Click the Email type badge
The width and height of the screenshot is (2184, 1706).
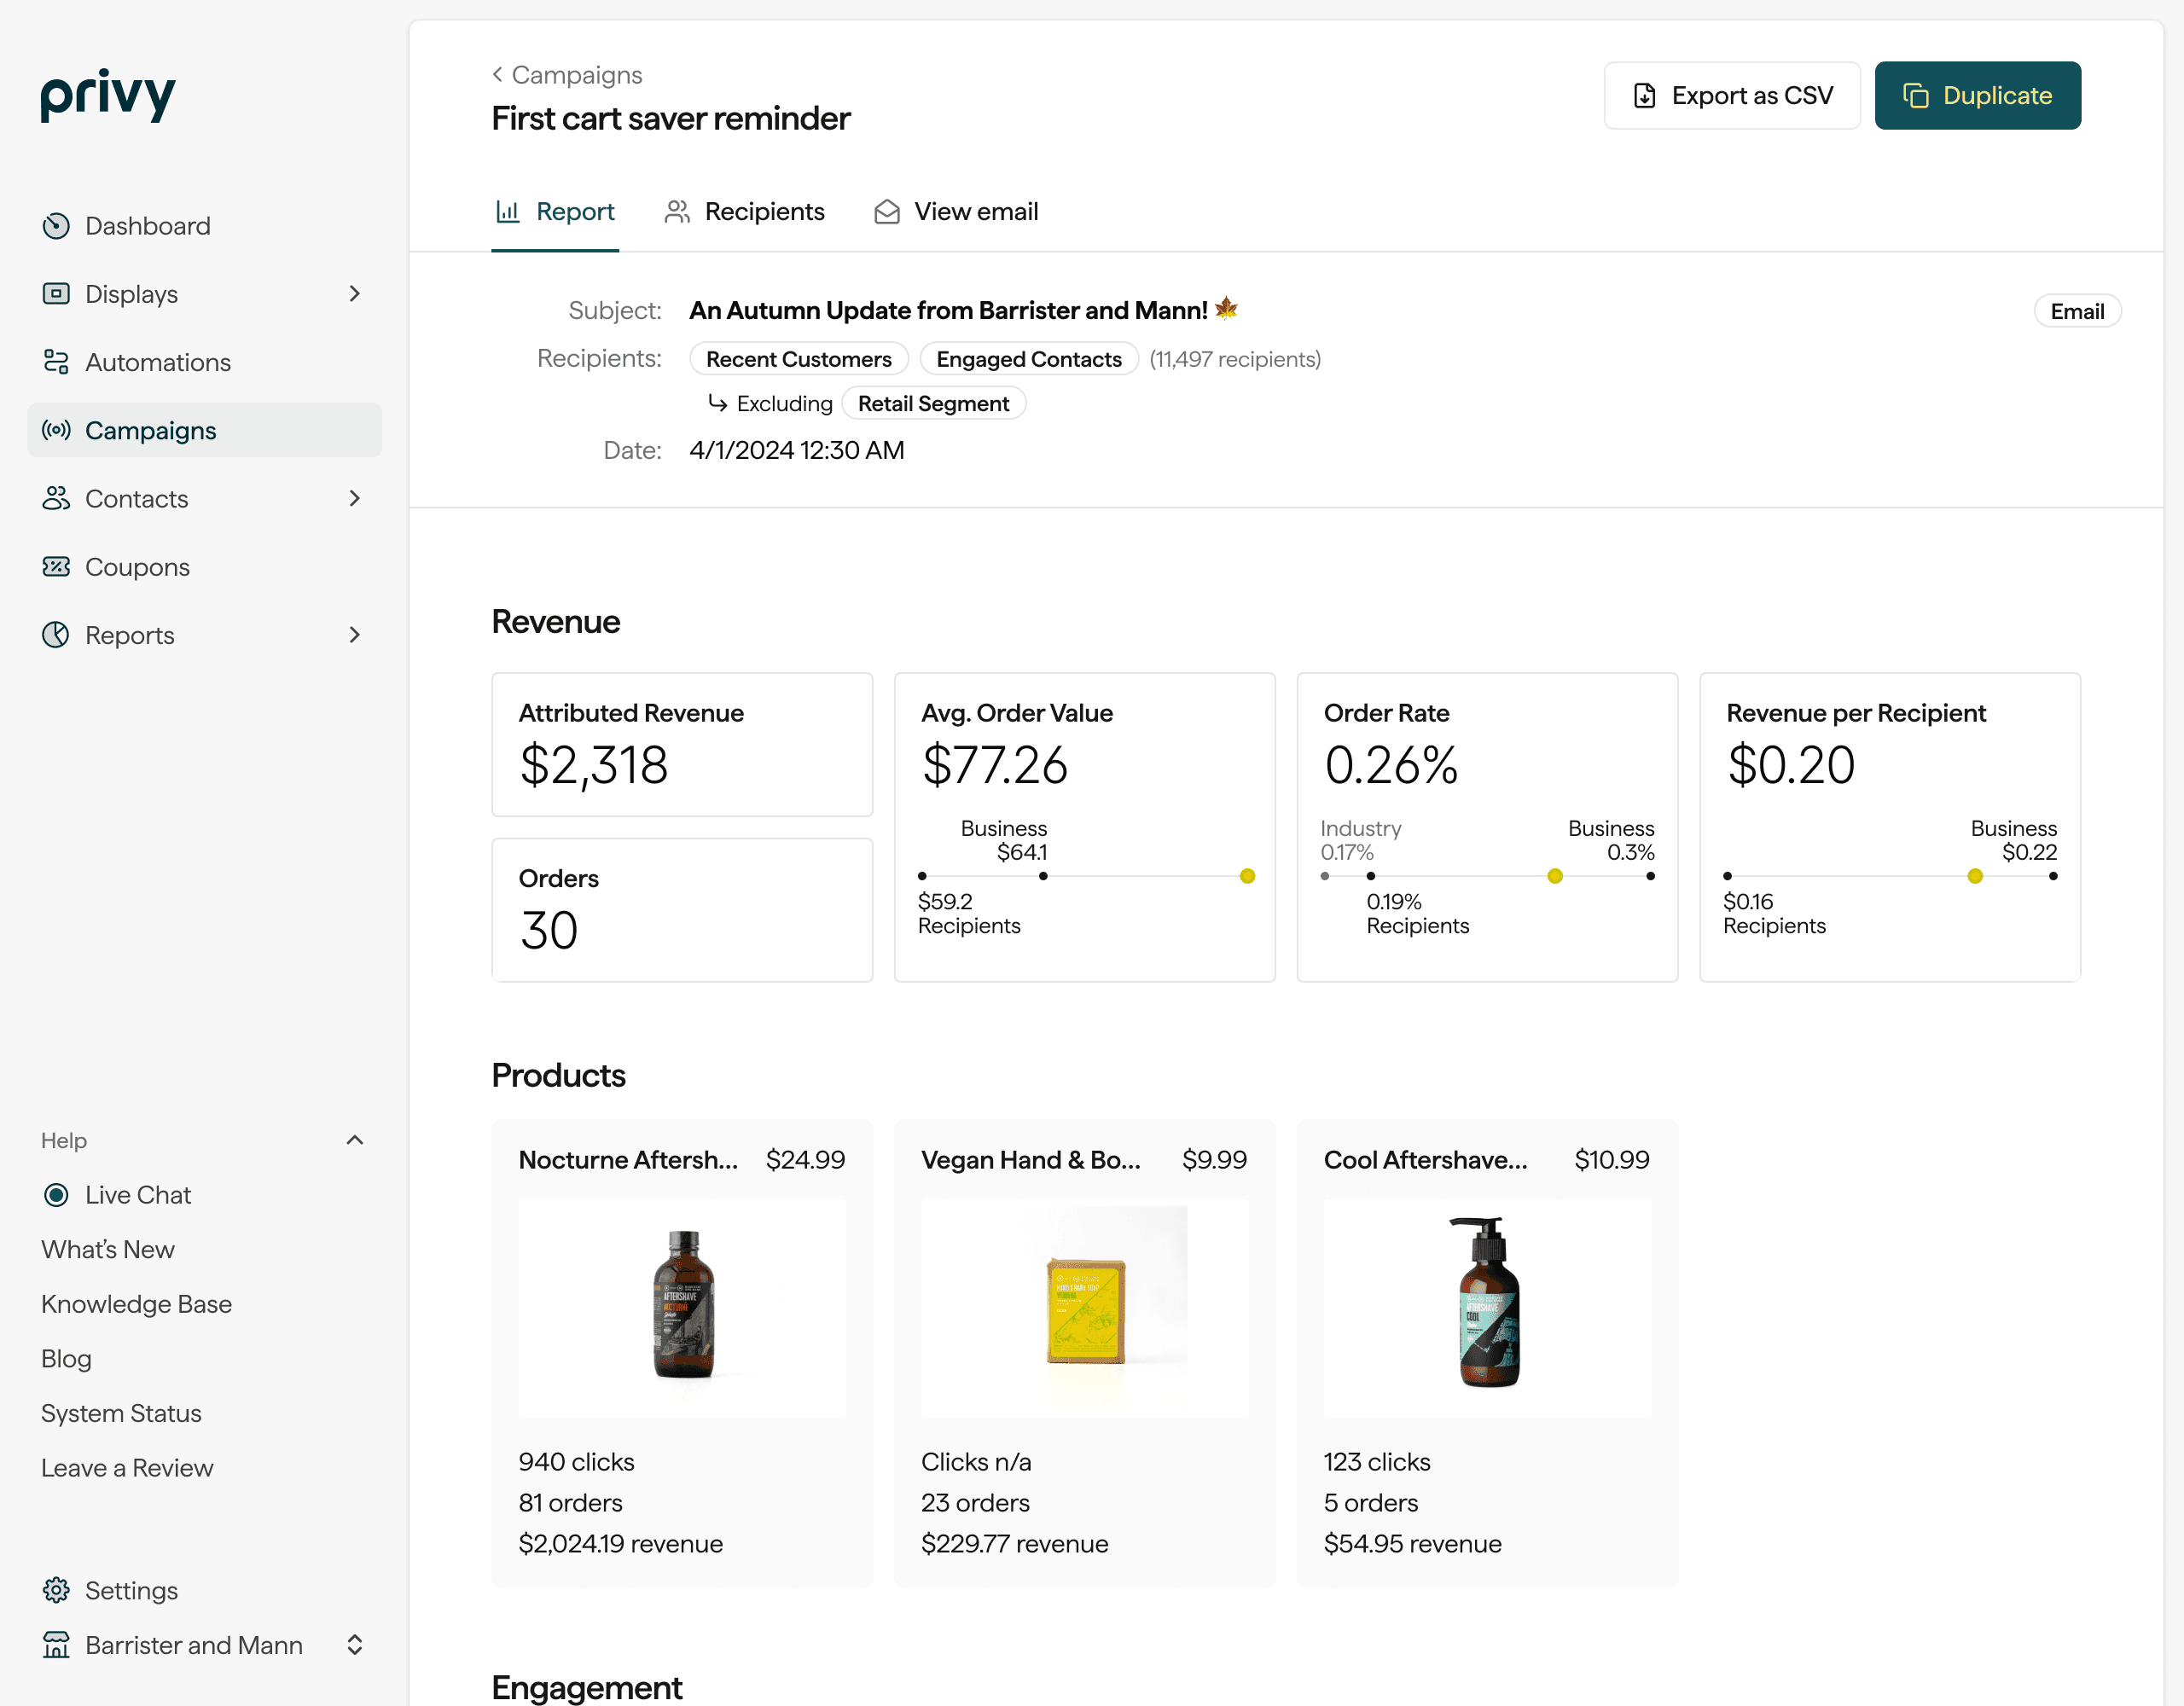tap(2077, 311)
